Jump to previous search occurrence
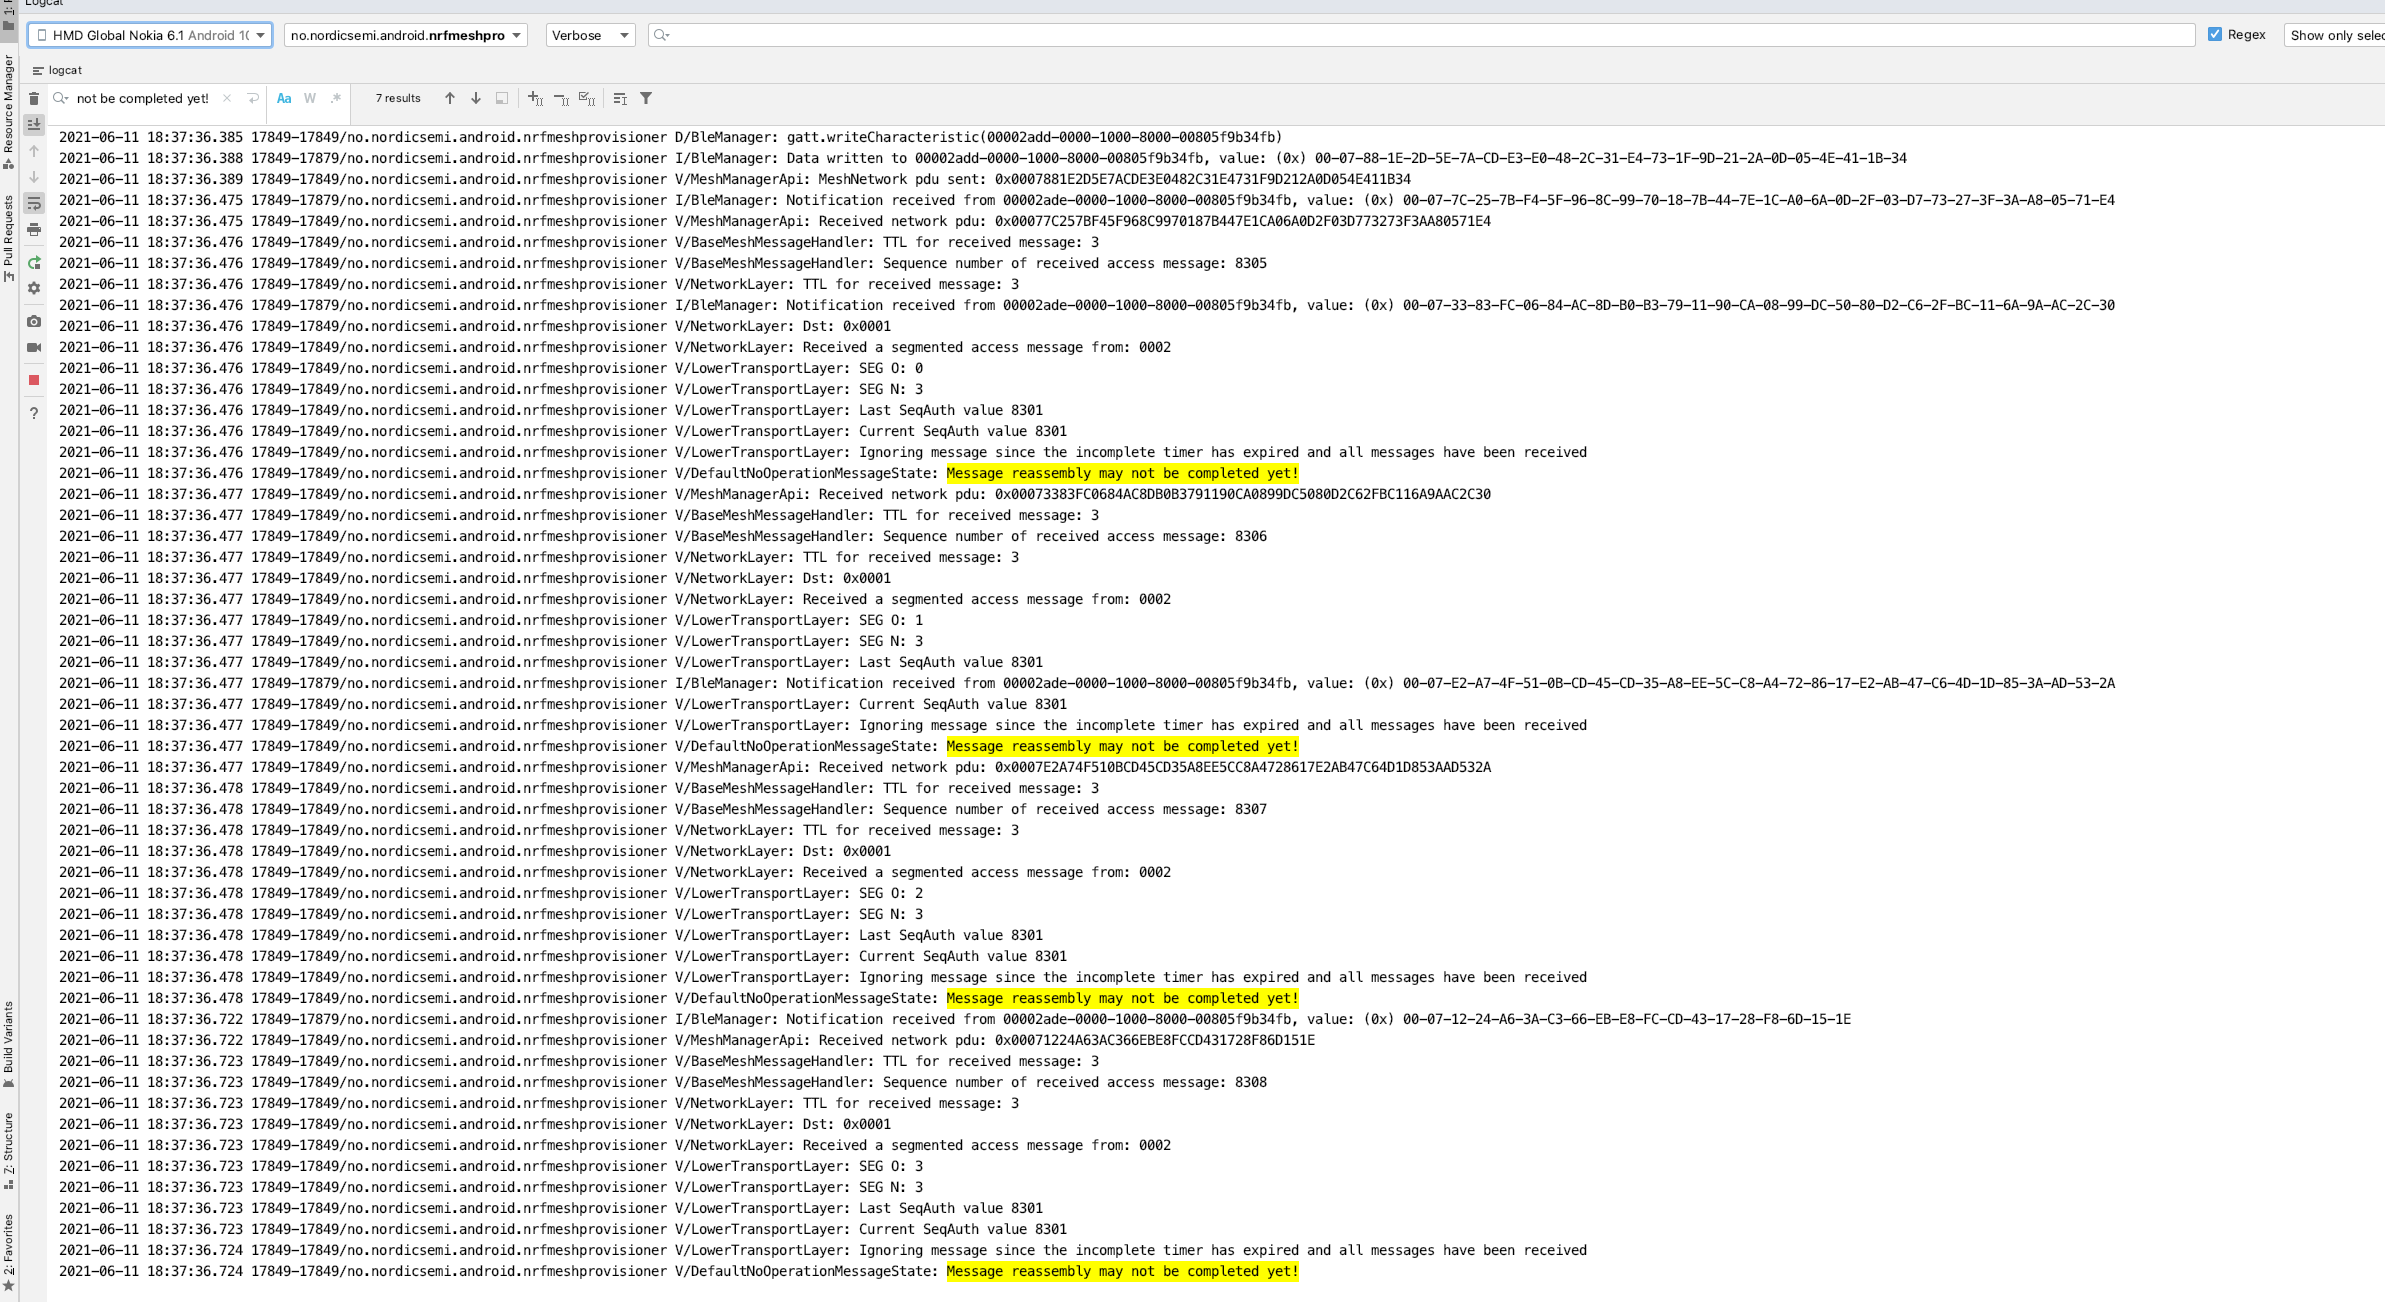The width and height of the screenshot is (2385, 1302). [x=449, y=98]
